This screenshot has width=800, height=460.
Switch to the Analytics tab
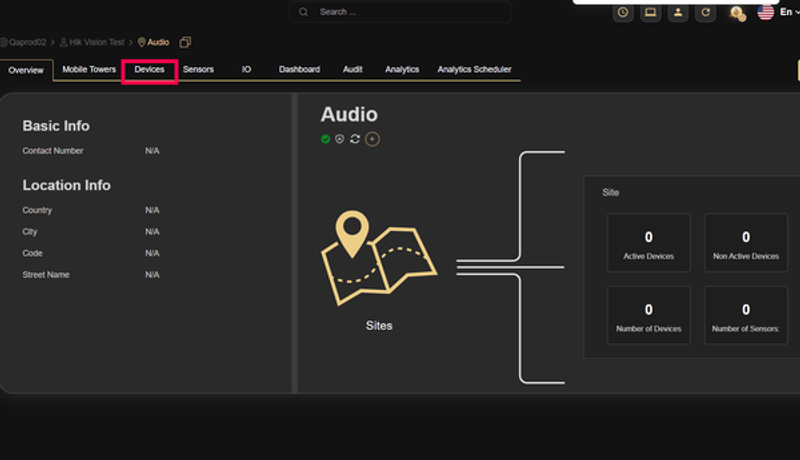402,69
